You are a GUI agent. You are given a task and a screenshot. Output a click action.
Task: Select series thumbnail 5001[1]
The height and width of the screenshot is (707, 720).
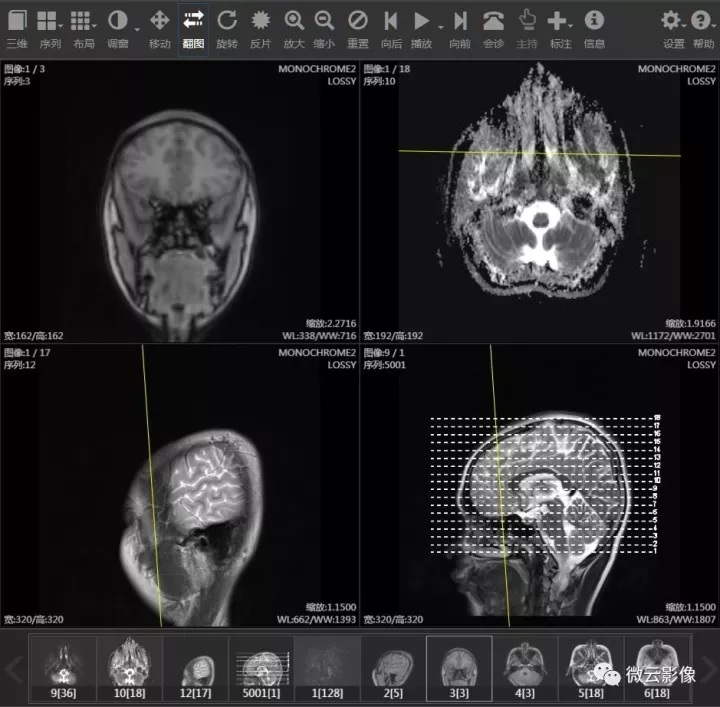261,668
